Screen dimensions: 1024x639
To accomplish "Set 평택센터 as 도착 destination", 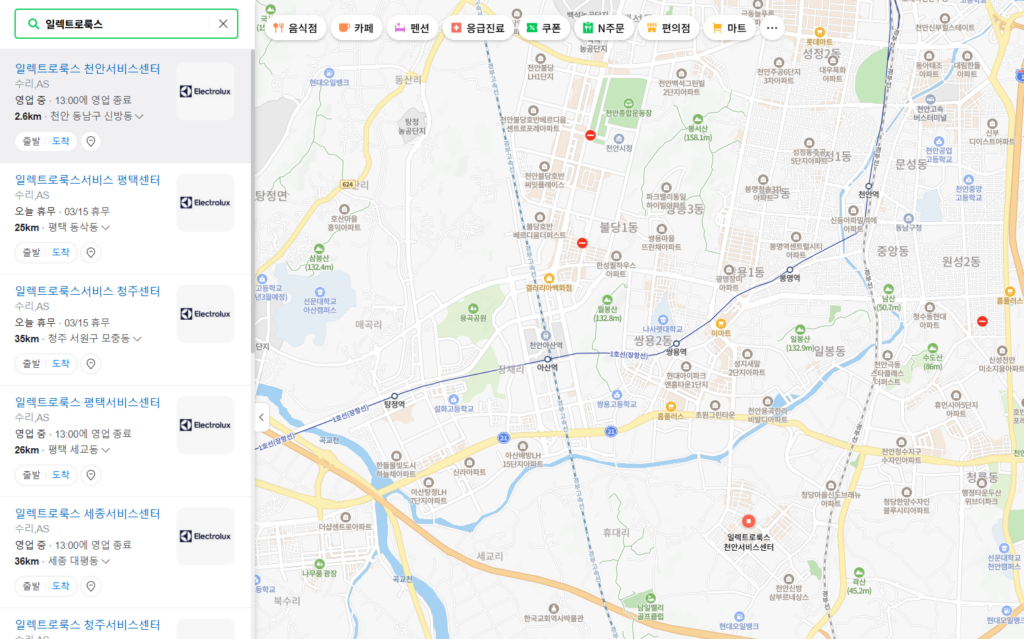I will pos(61,252).
